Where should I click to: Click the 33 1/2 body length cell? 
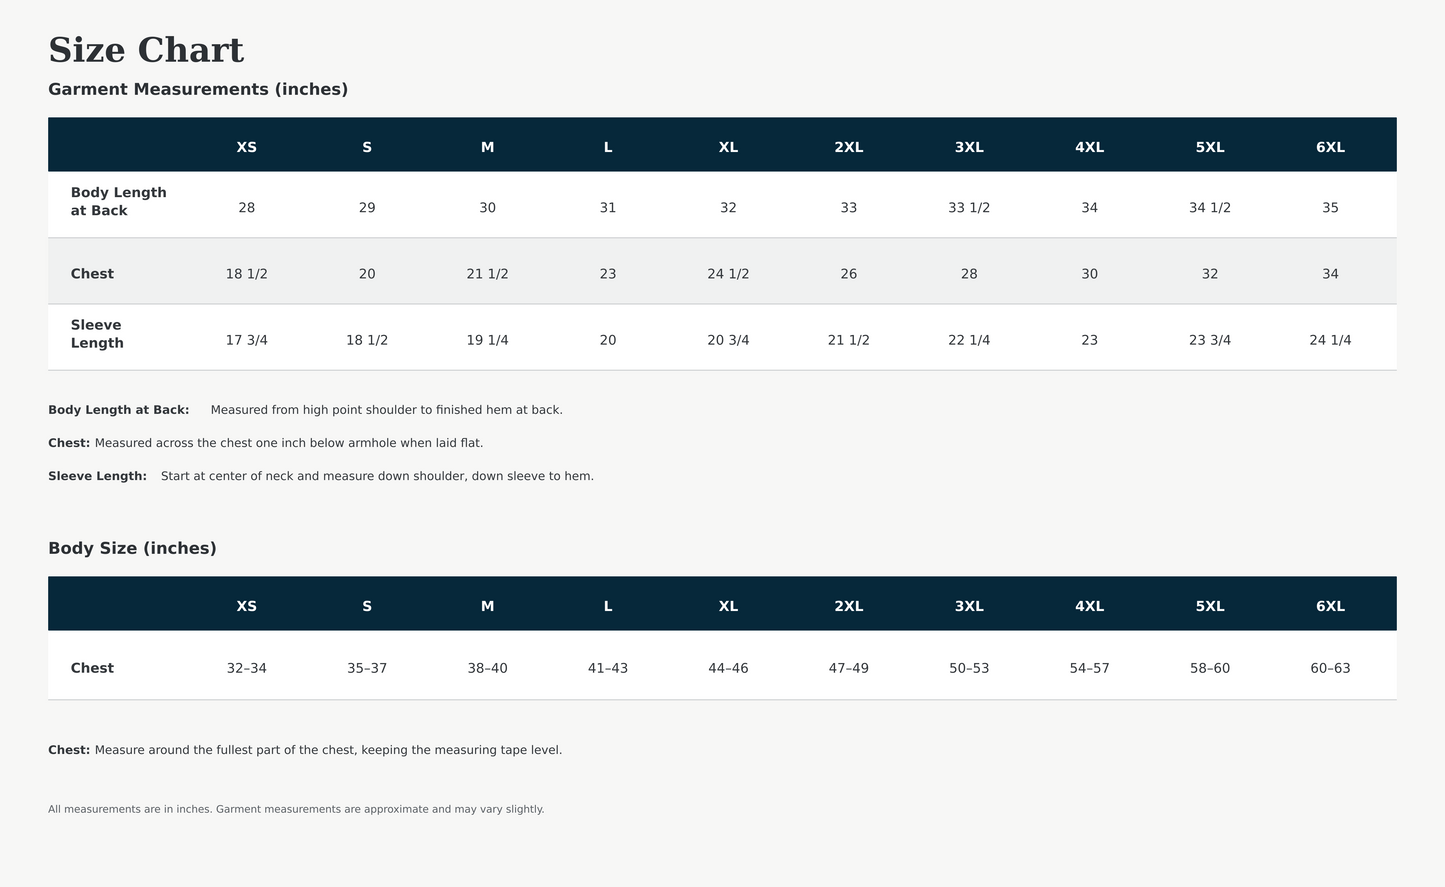tap(969, 208)
